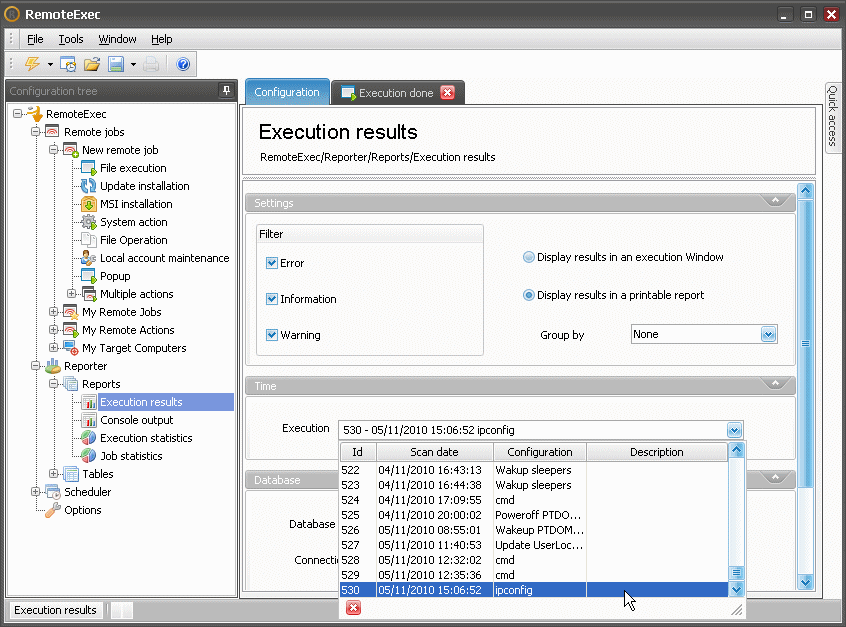Click the save disk toolbar icon
This screenshot has width=846, height=627.
tap(116, 64)
